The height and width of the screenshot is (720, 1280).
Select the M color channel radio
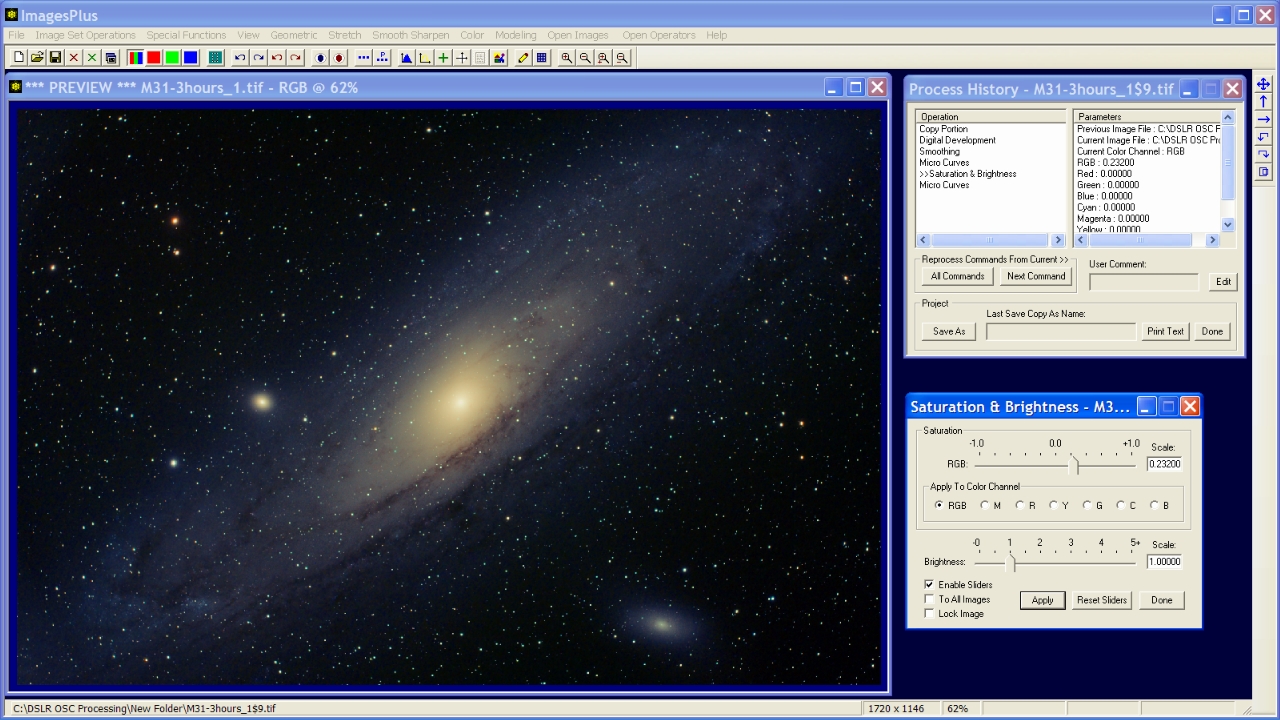[x=985, y=505]
